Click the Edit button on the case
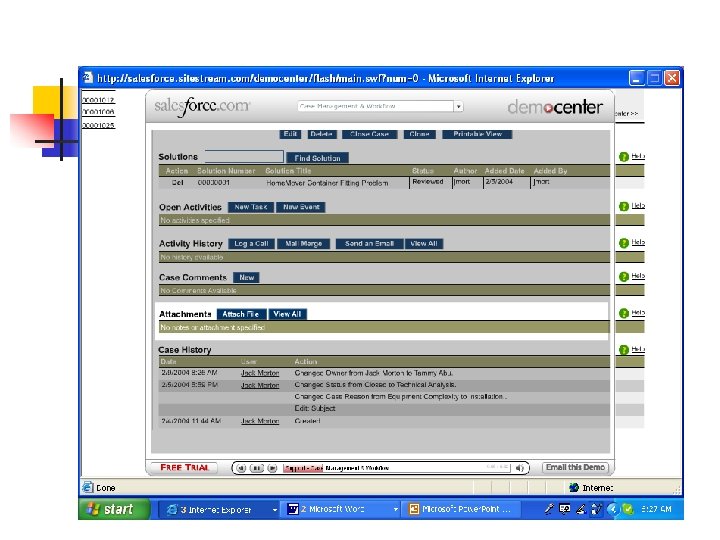Screen dimensions: 720x540 290,134
